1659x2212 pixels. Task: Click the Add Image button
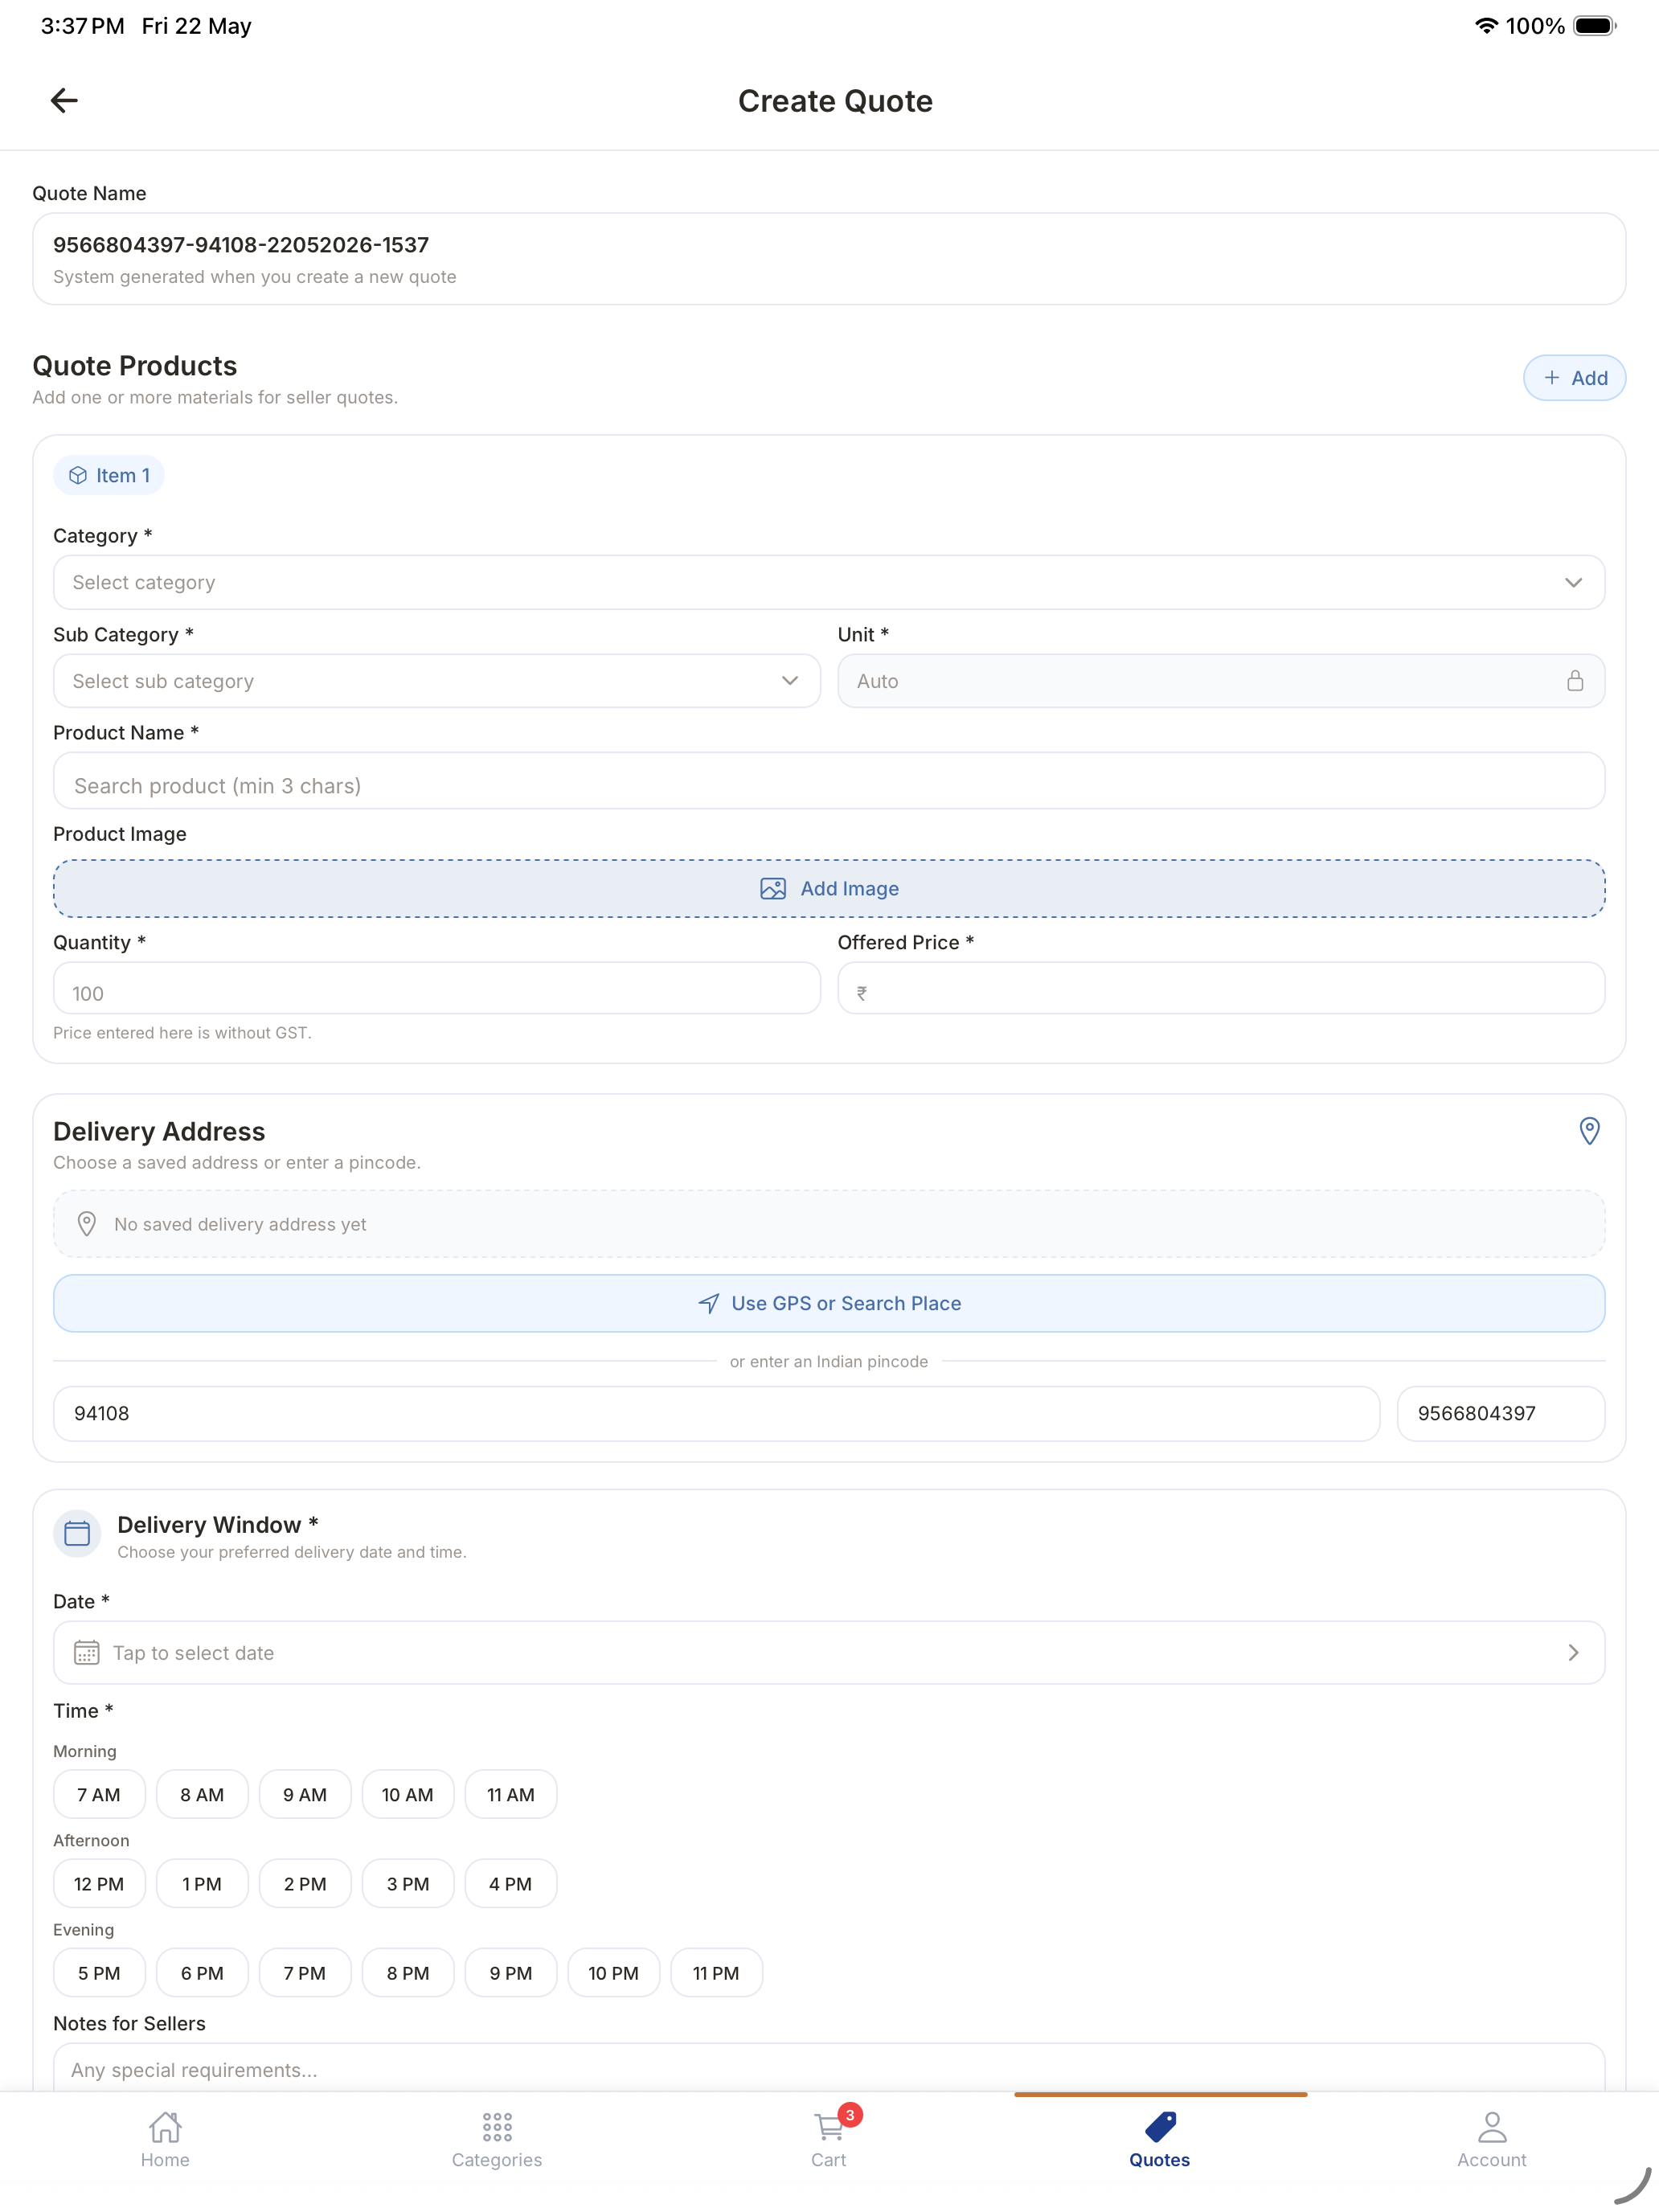(829, 889)
